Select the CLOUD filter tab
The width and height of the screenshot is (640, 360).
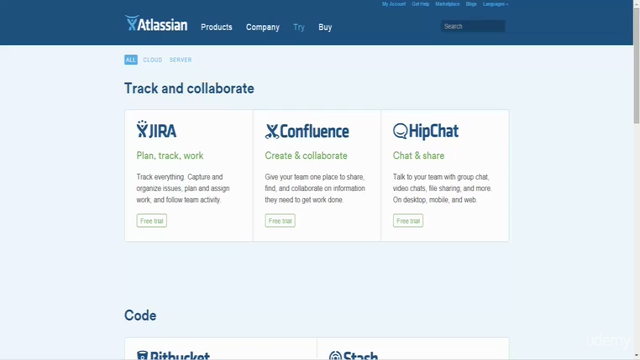pos(152,60)
